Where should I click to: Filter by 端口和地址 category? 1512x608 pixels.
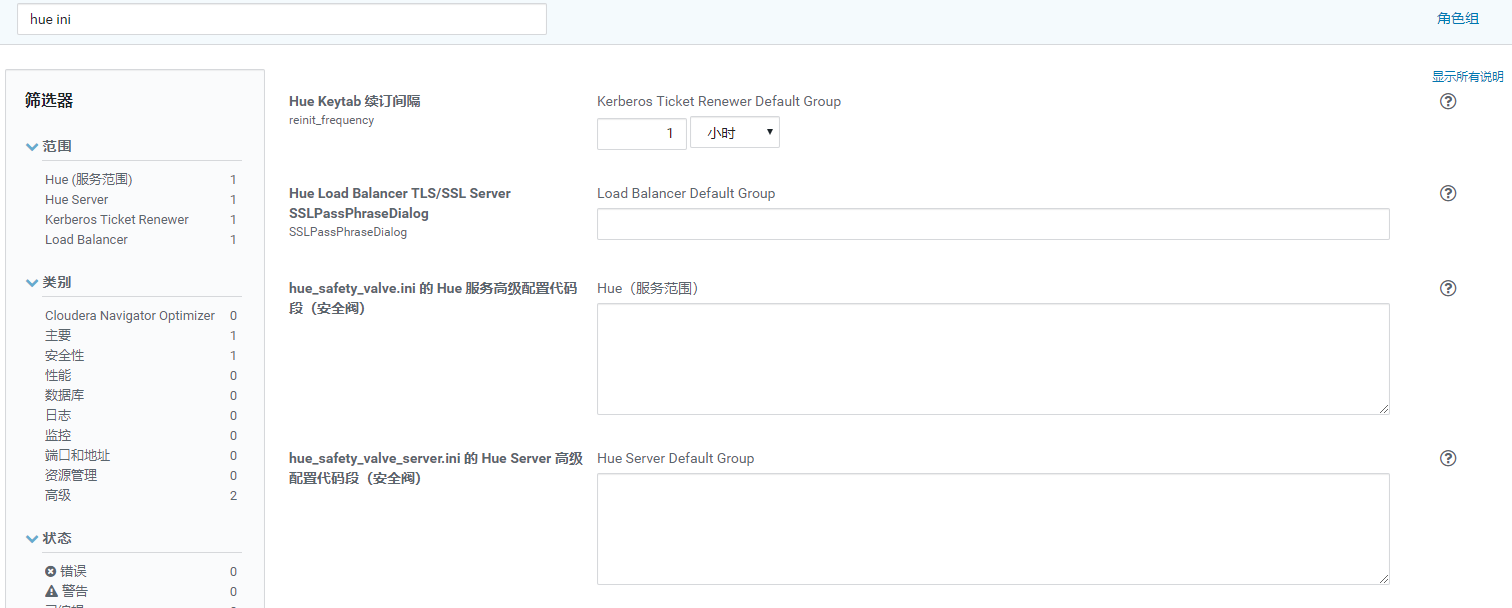point(78,456)
